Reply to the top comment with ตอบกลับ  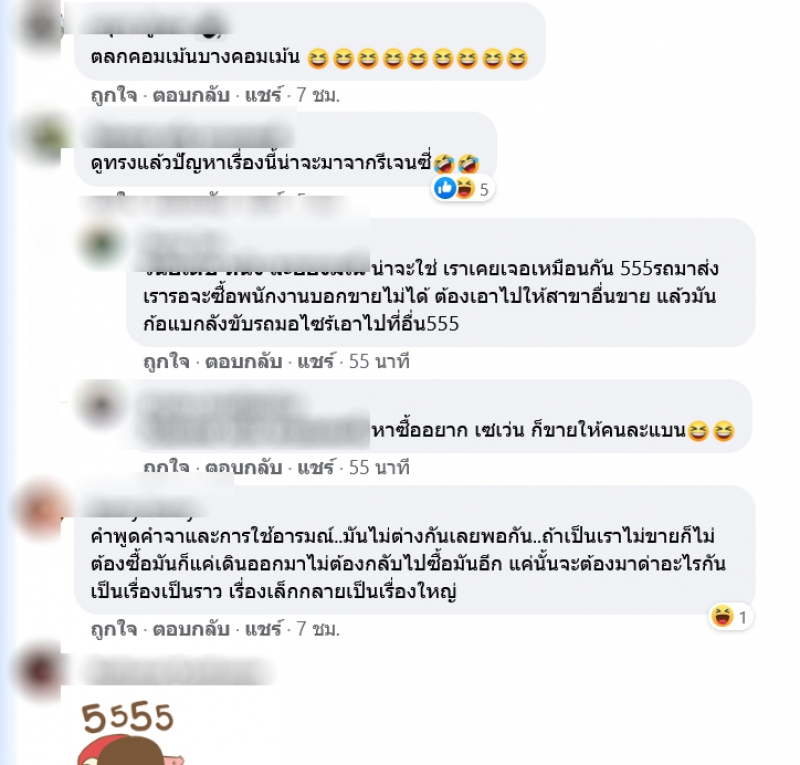pyautogui.click(x=191, y=95)
